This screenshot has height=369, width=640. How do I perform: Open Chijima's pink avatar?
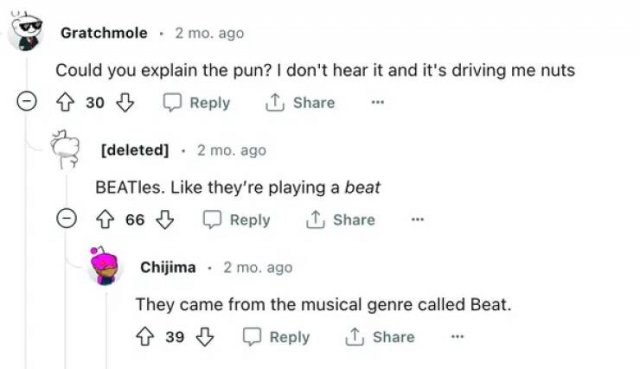point(104,266)
